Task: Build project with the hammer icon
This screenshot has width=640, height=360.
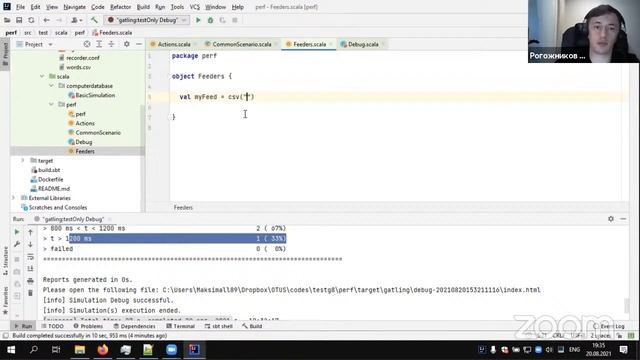Action: [x=94, y=20]
